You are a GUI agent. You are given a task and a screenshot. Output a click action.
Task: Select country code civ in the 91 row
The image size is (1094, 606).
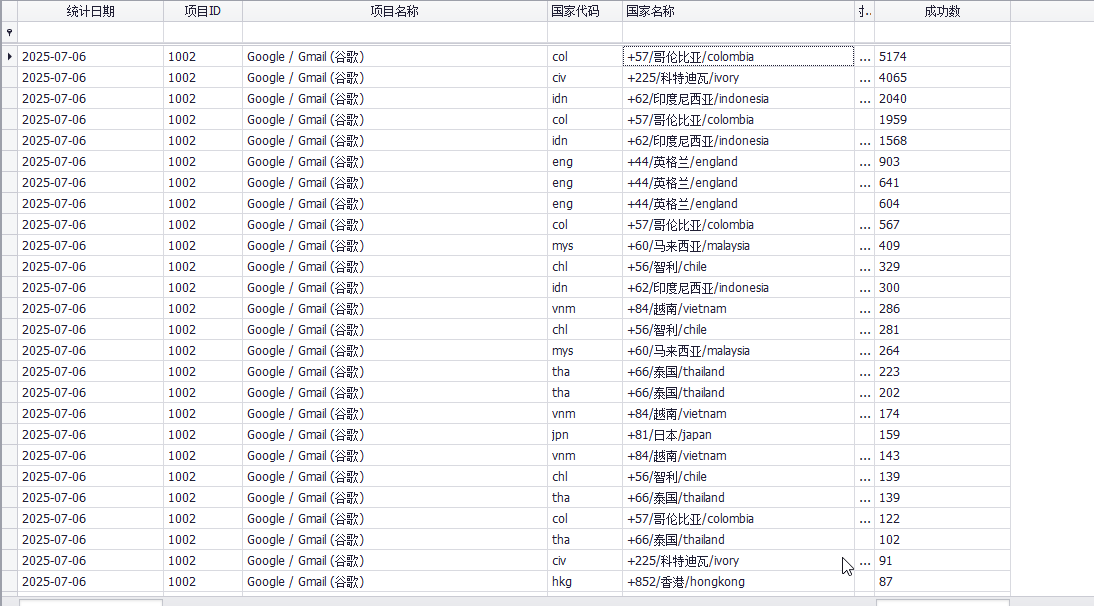(x=585, y=561)
